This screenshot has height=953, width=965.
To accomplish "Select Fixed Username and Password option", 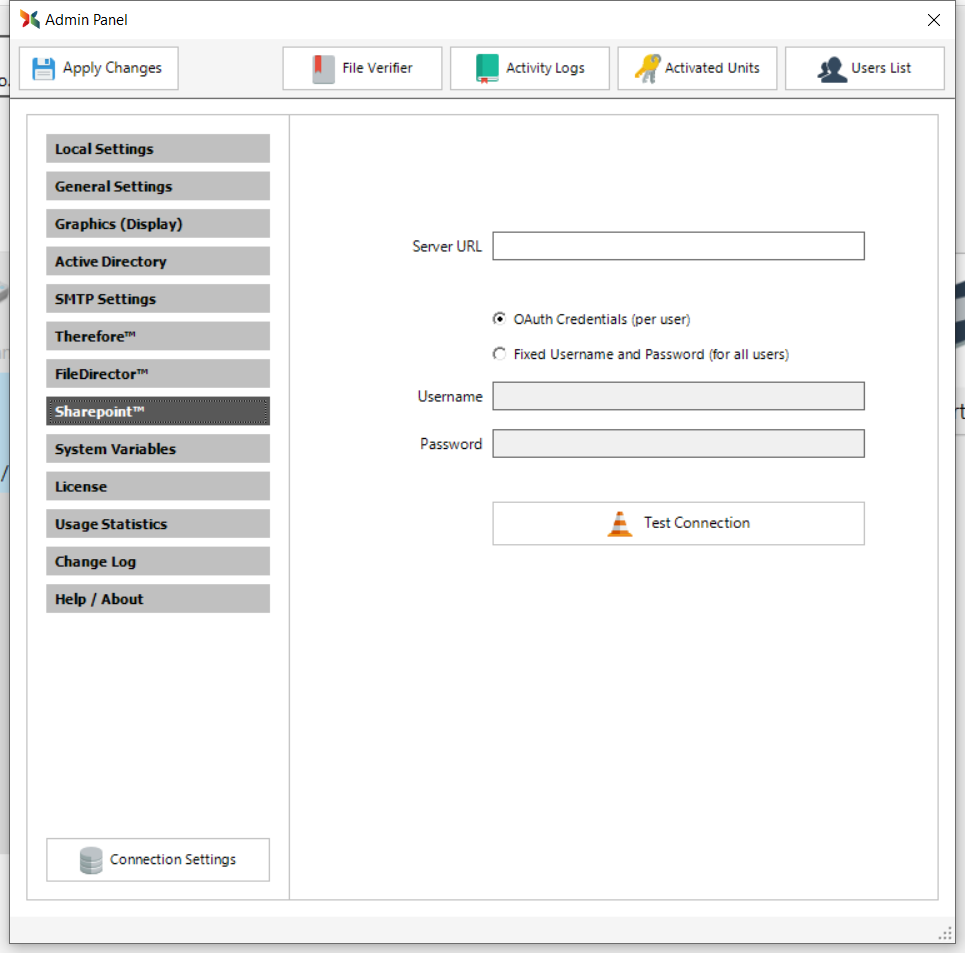I will pyautogui.click(x=500, y=354).
